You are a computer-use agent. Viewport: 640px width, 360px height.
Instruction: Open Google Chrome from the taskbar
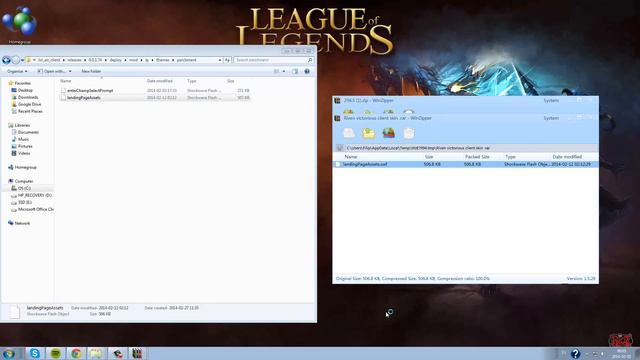click(76, 353)
